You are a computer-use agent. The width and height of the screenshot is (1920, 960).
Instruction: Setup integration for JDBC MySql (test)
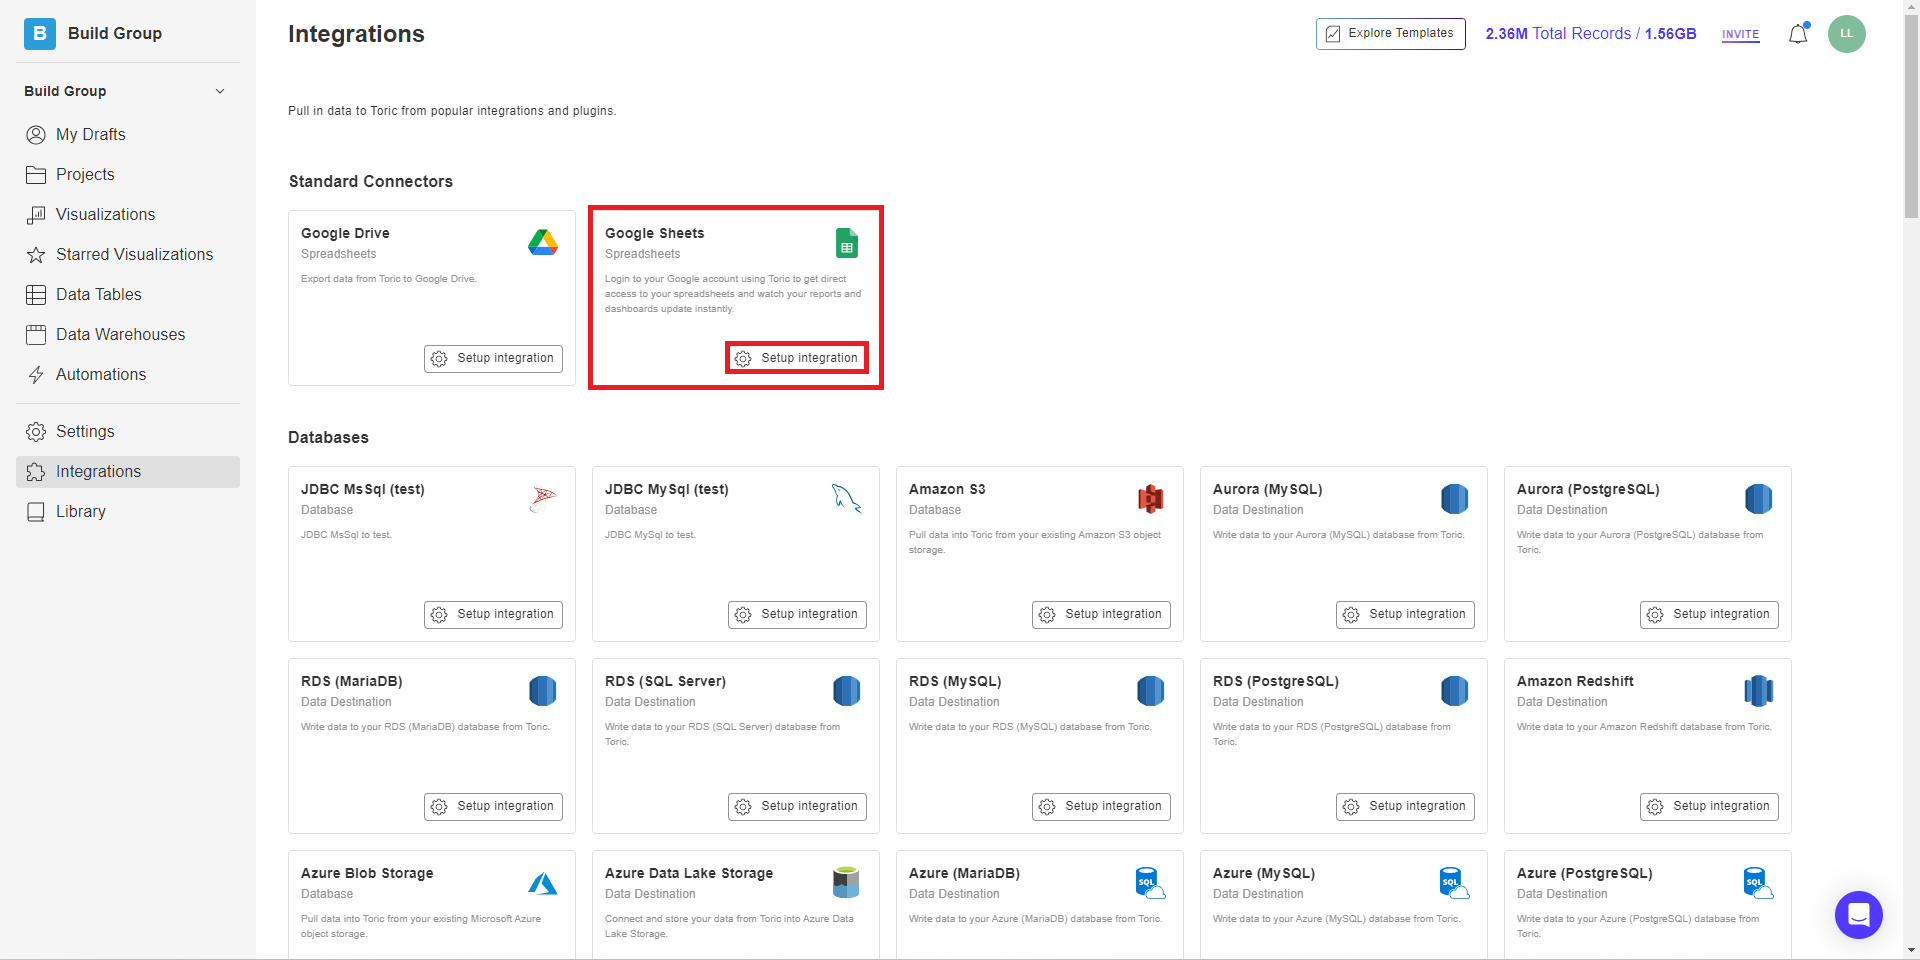(x=797, y=614)
